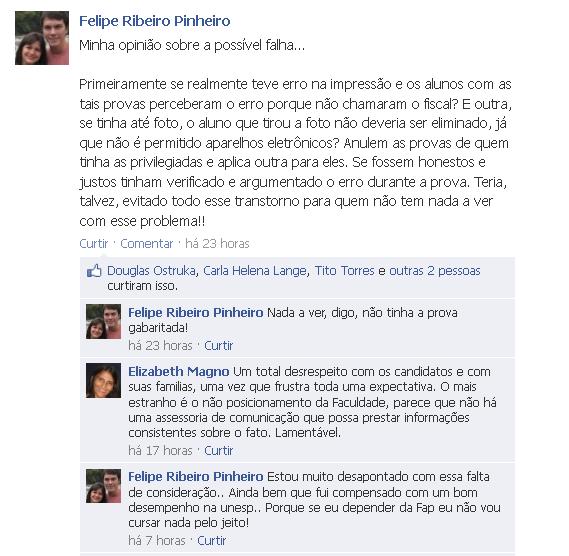Like the 'há 7 horas' comment
569x556 pixels.
pos(212,540)
